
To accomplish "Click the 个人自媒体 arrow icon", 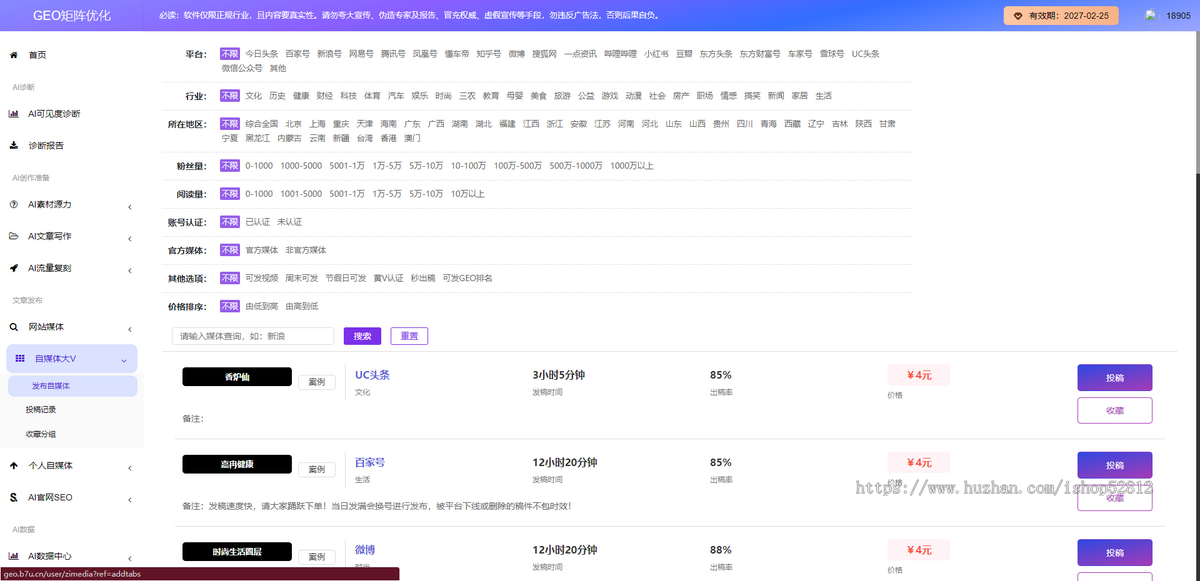I will [x=13, y=465].
